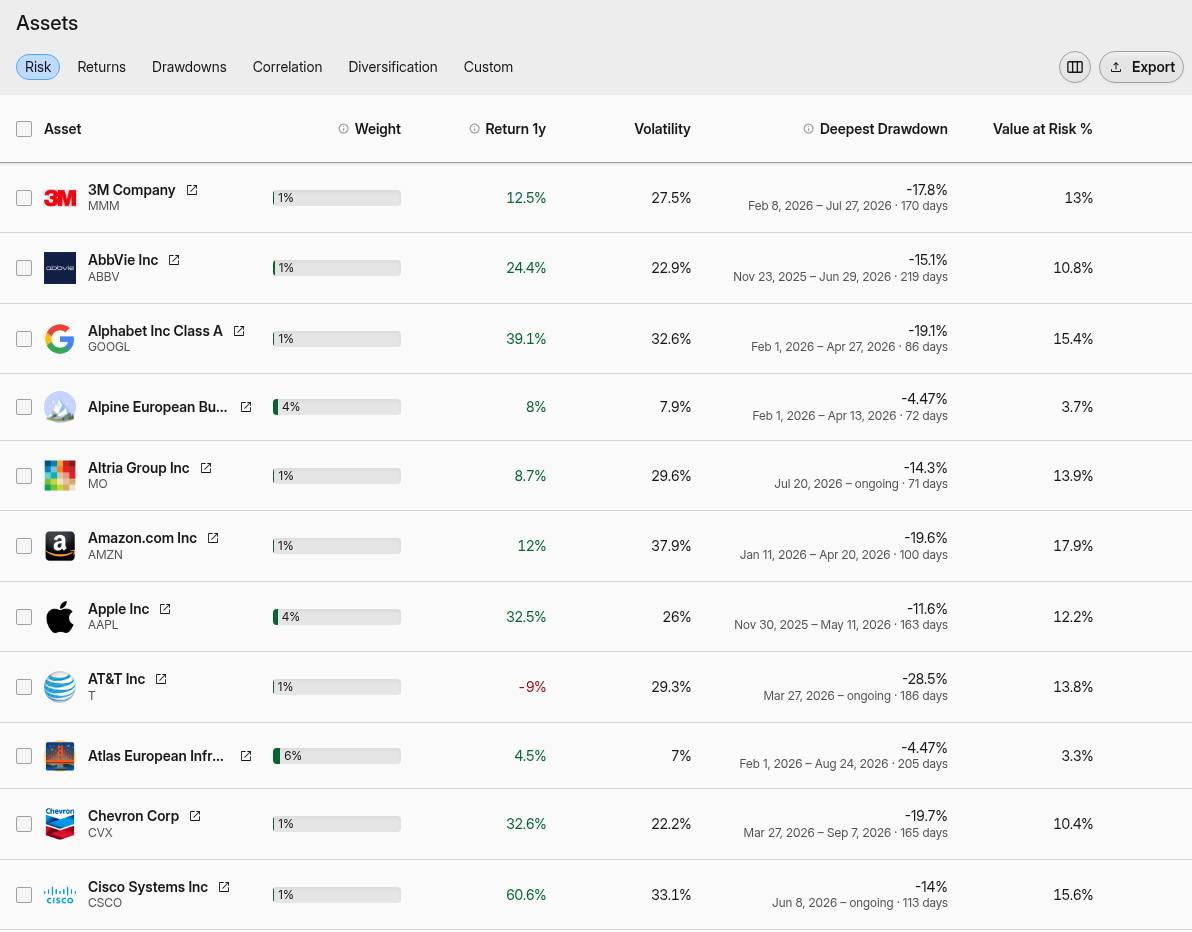Click the Apple Inc 4% weight bar

tap(337, 617)
